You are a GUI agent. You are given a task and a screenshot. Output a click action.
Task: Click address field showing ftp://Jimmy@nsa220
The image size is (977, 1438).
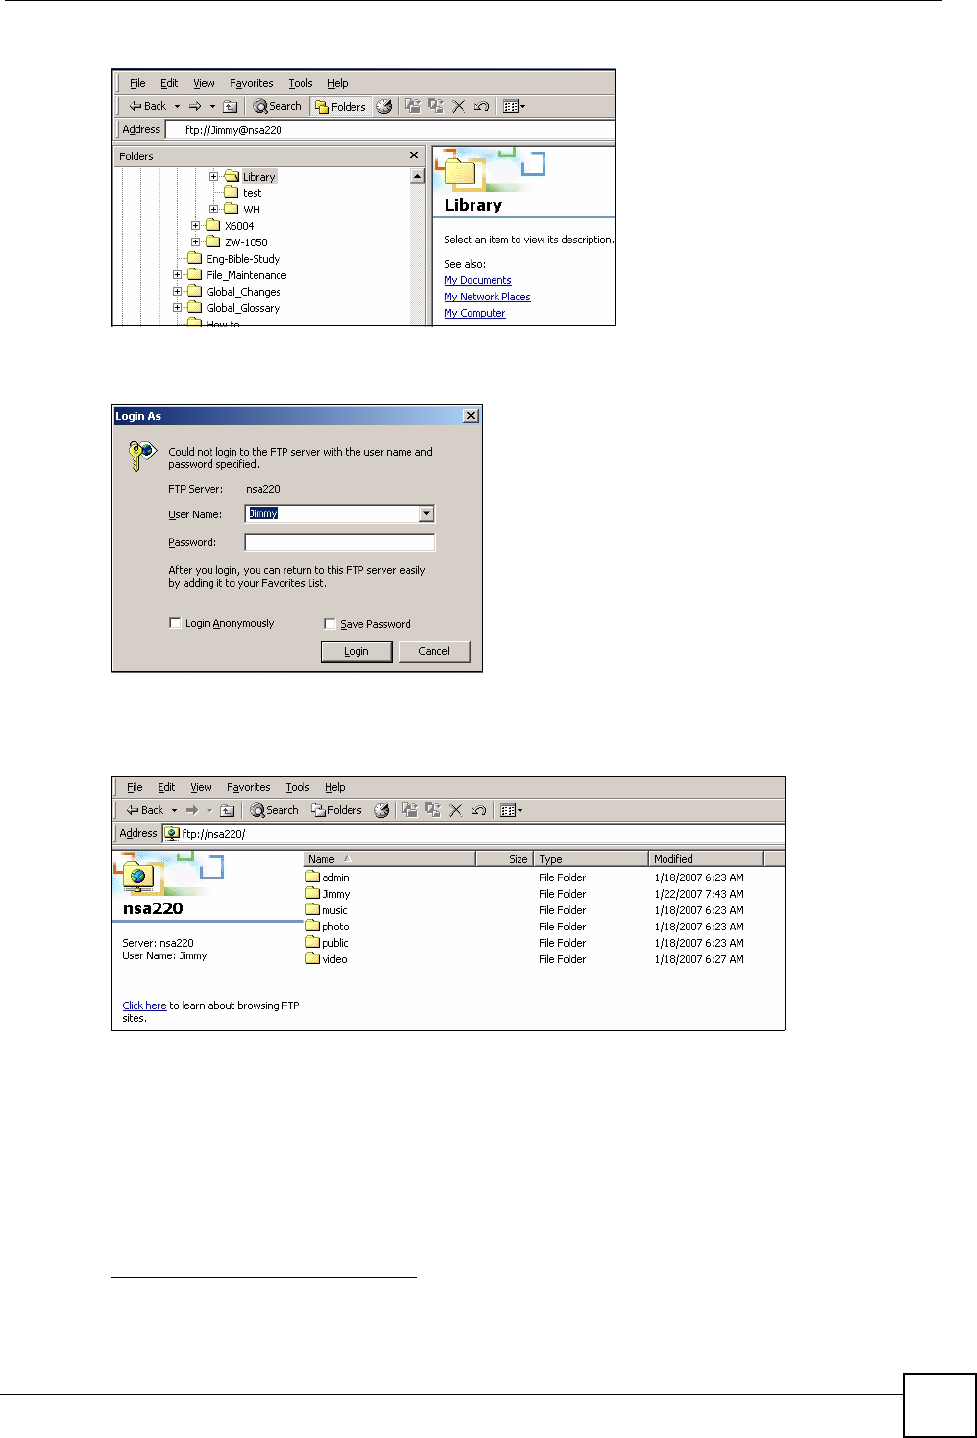(x=390, y=130)
